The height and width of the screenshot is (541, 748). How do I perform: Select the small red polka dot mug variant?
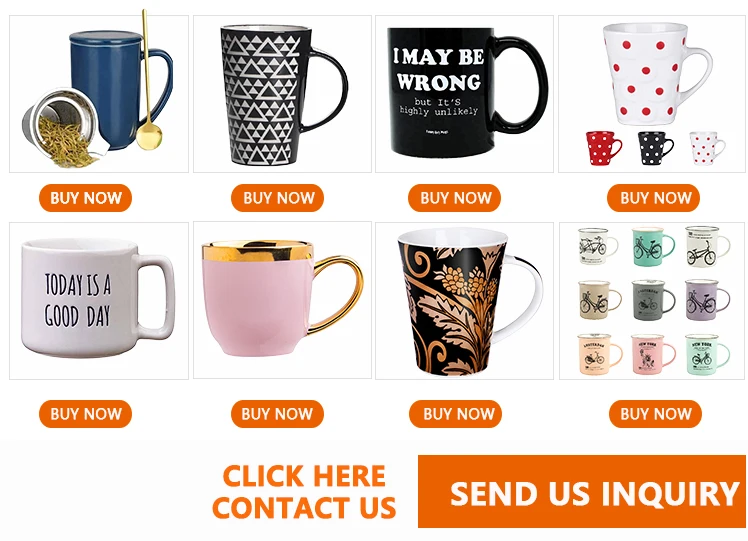click(603, 148)
